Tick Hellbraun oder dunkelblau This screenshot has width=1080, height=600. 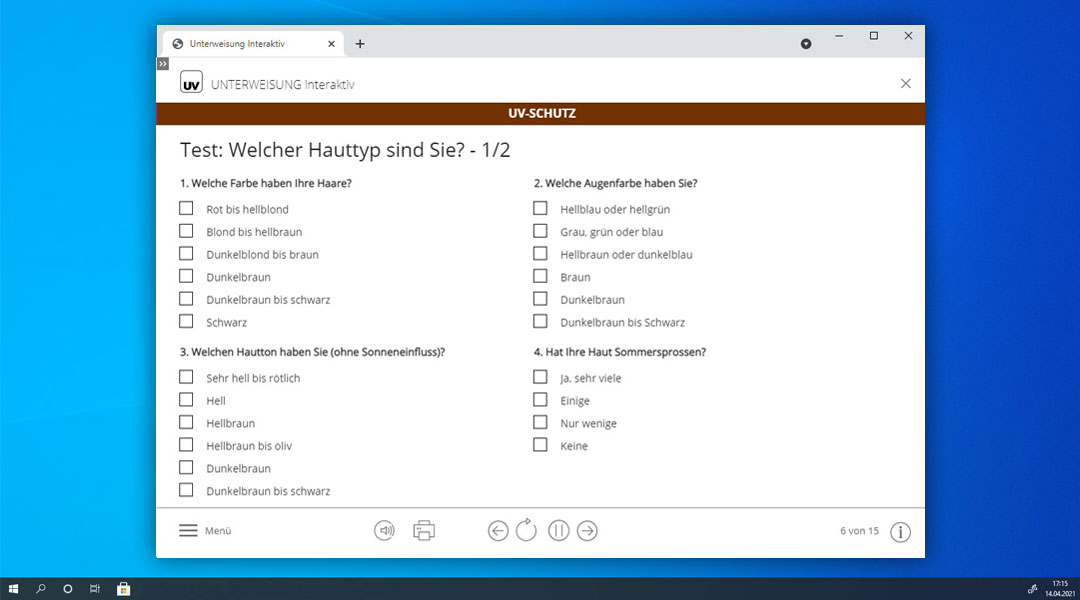point(540,254)
